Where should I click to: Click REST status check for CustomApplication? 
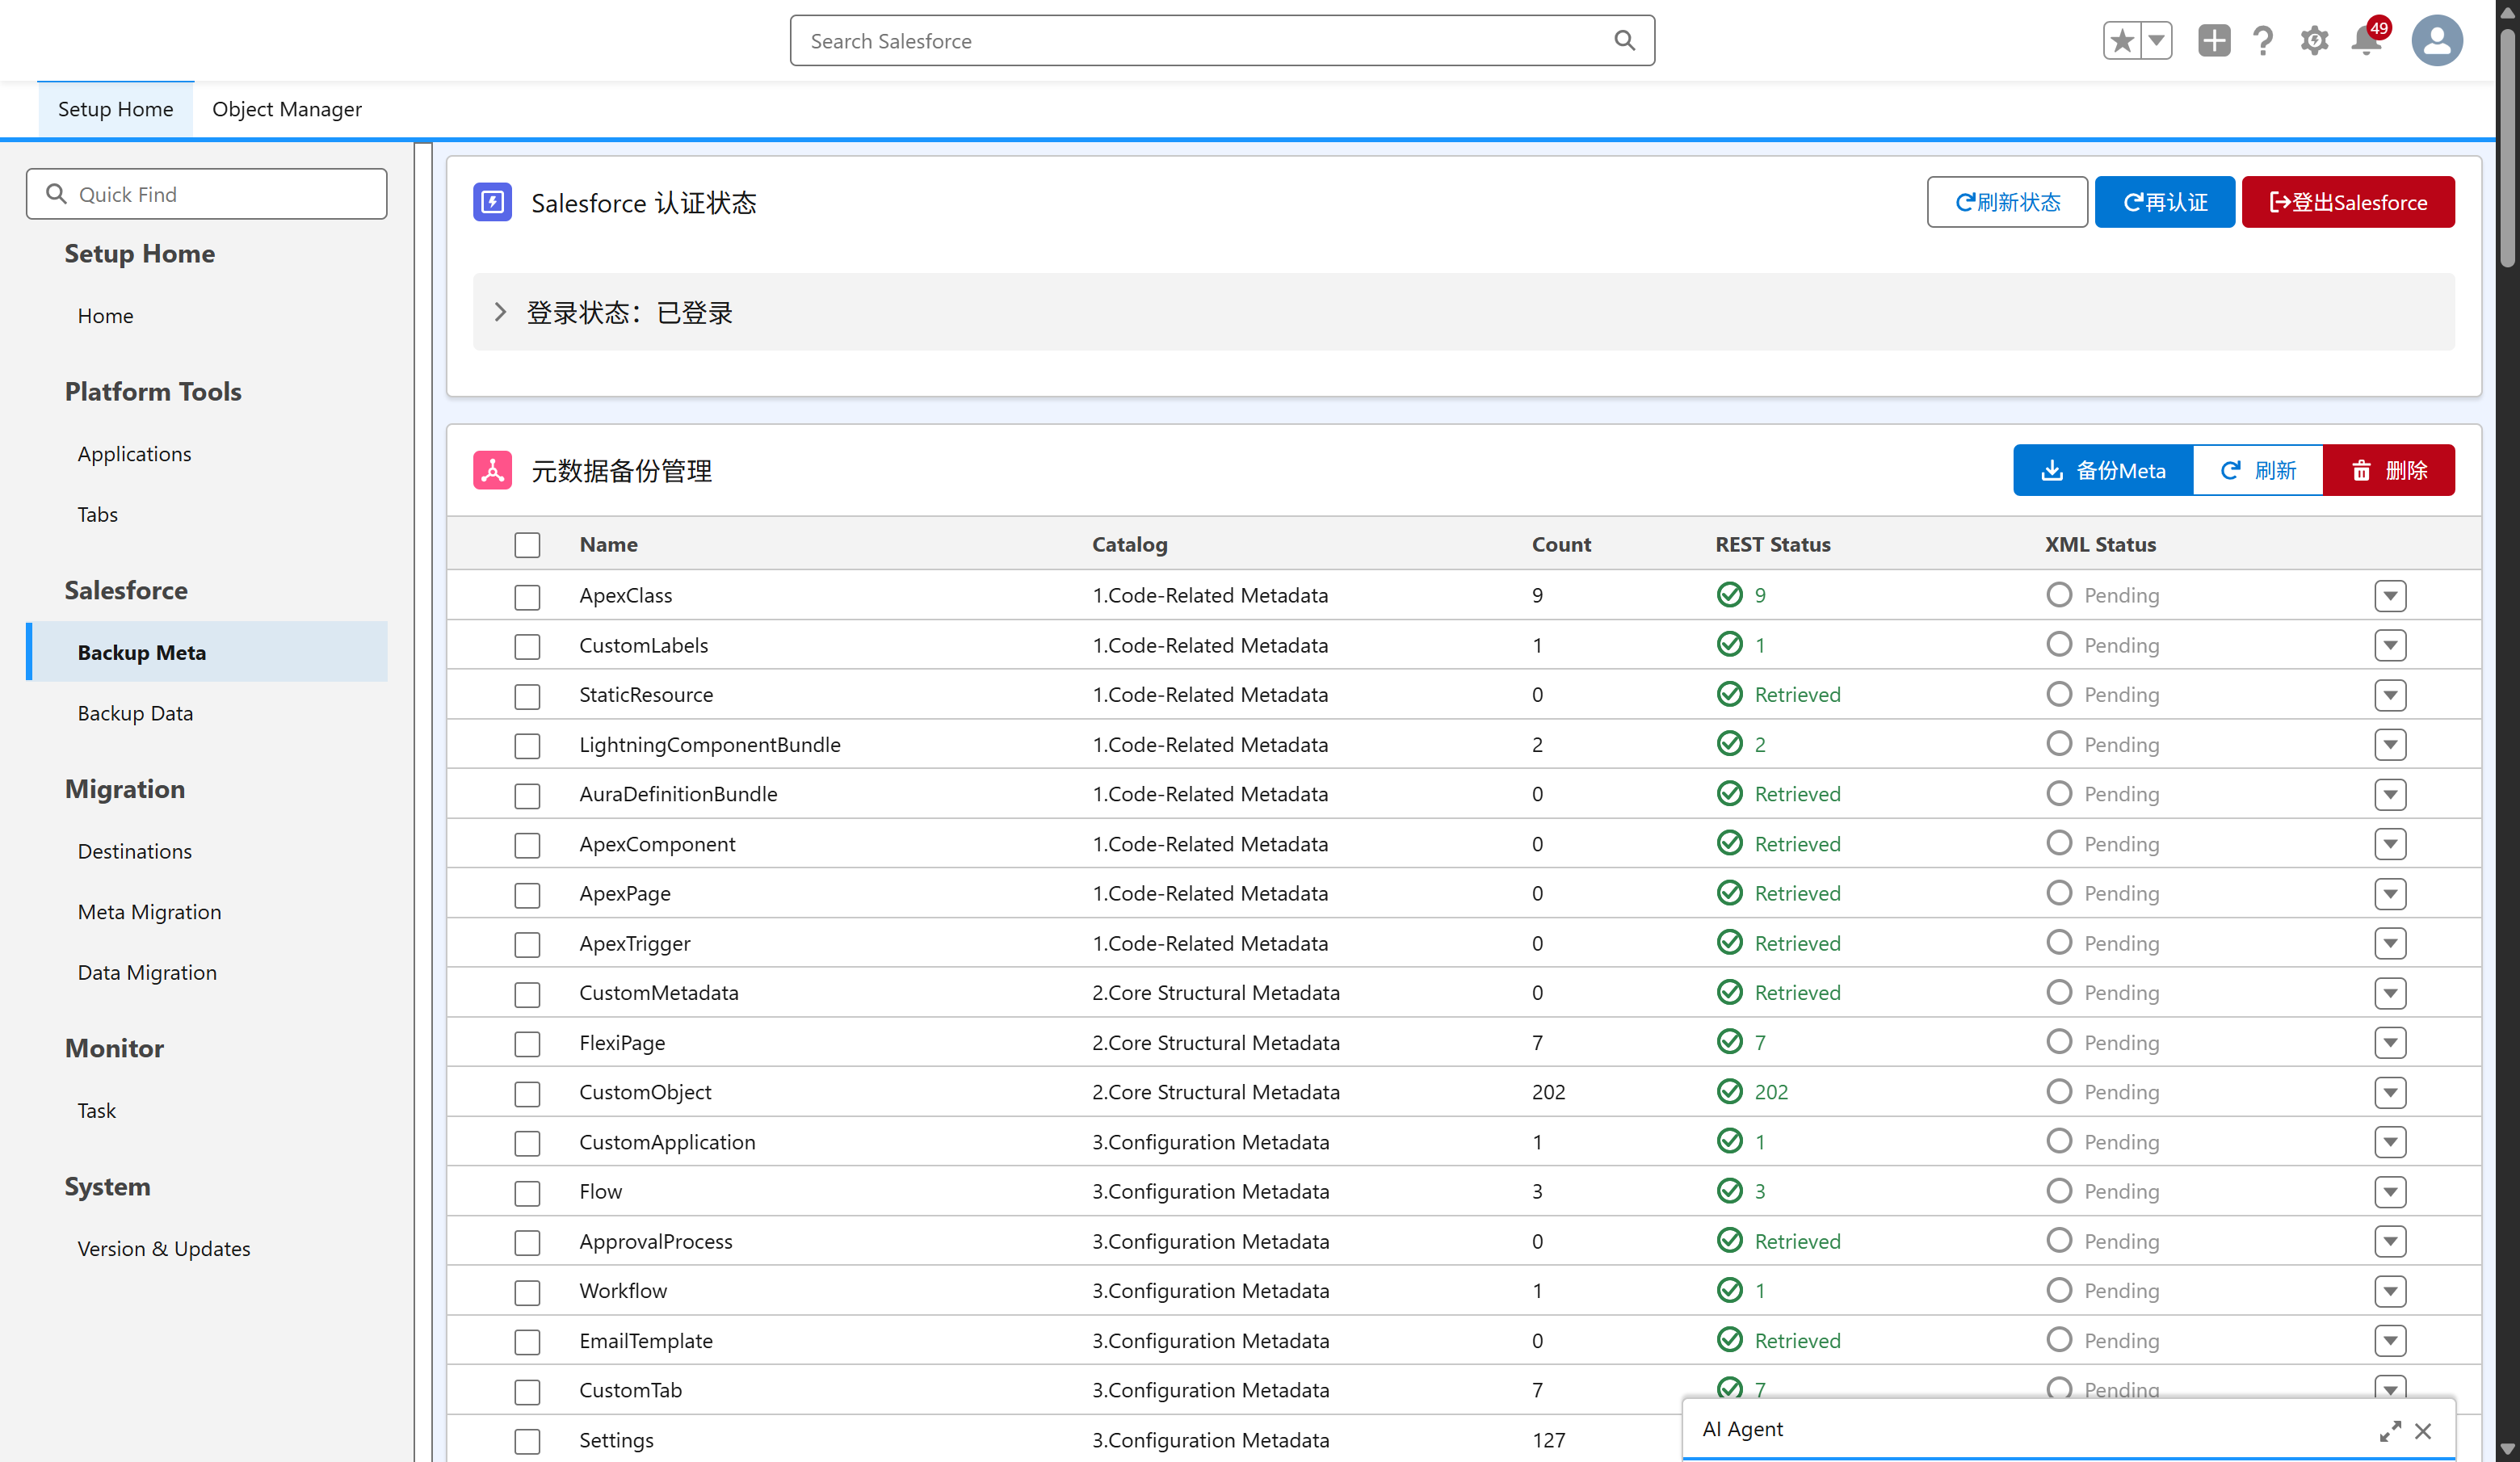[x=1729, y=1141]
